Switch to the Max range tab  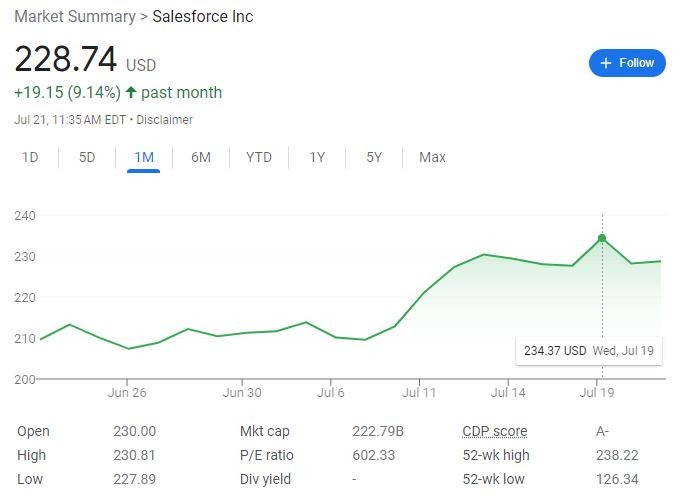[432, 157]
